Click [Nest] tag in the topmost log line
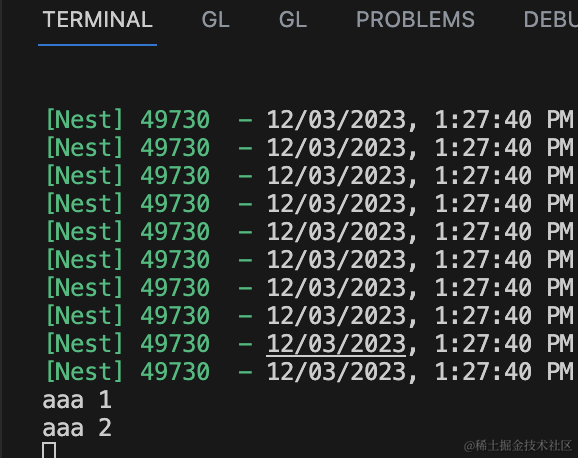 [x=84, y=120]
